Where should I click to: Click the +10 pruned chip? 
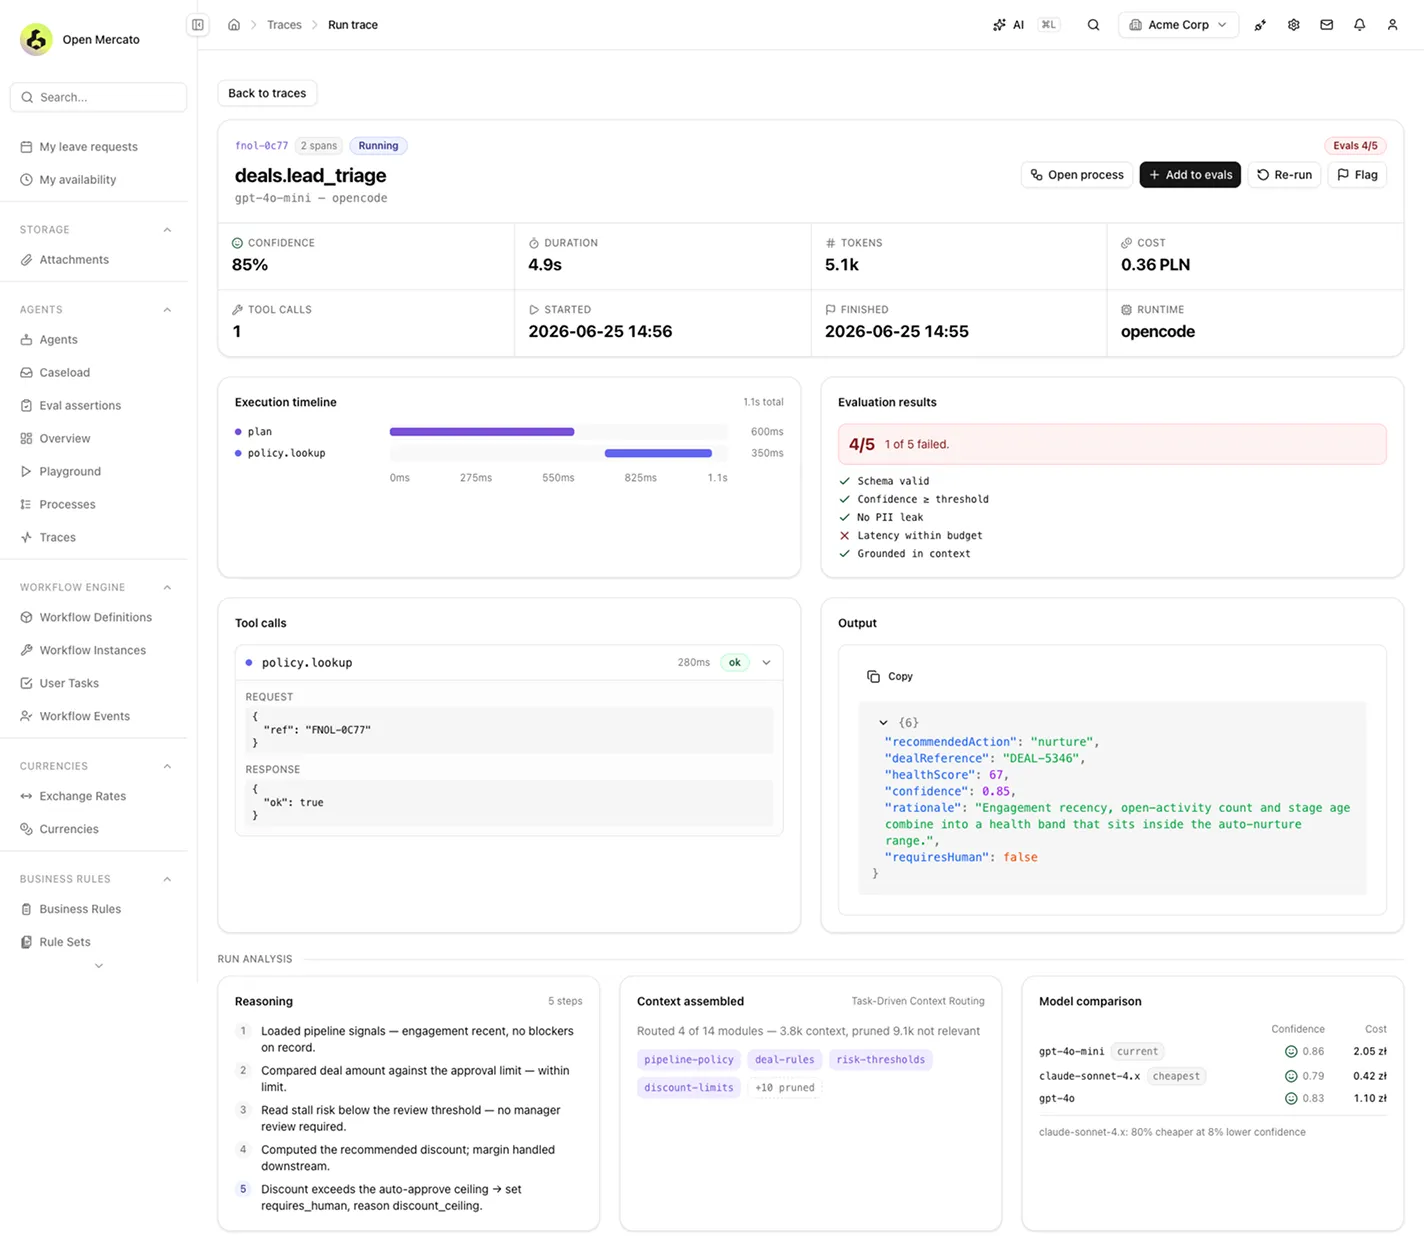[785, 1088]
